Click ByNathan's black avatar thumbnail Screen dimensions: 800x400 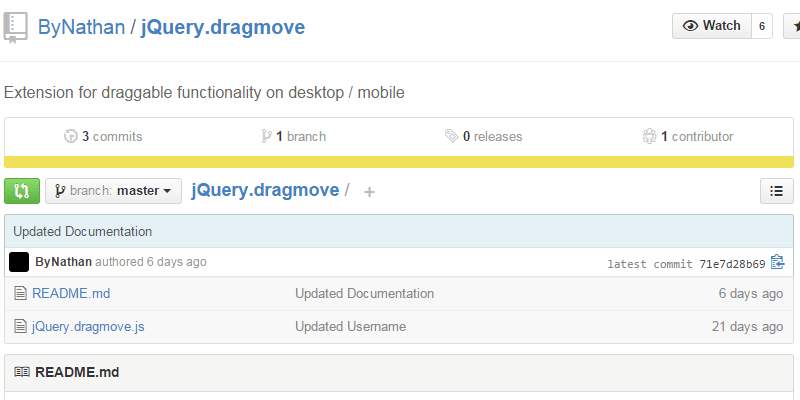tap(19, 263)
